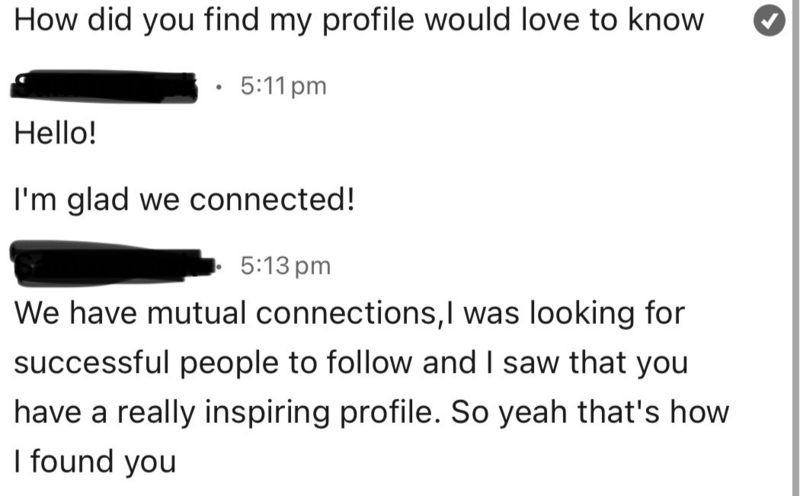The width and height of the screenshot is (800, 496).
Task: Click the dot separator before 5:11 pm
Action: click(x=219, y=86)
